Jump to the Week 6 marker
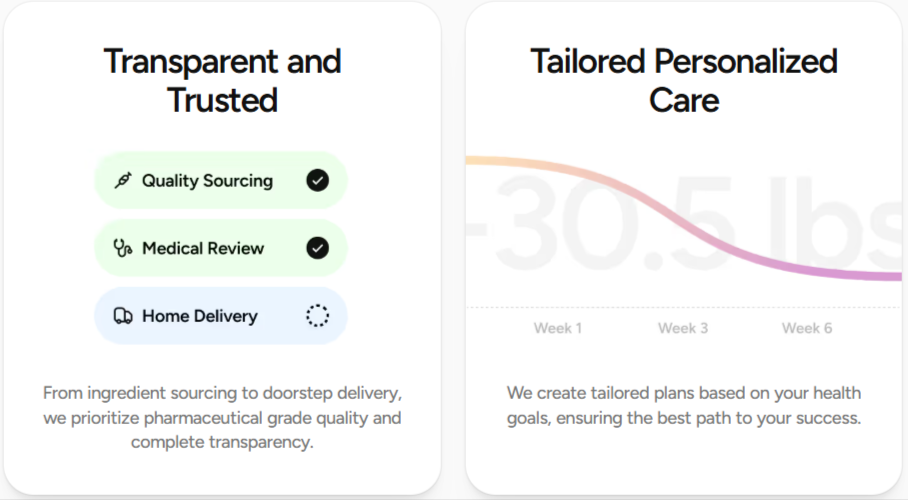The height and width of the screenshot is (500, 908). click(807, 328)
